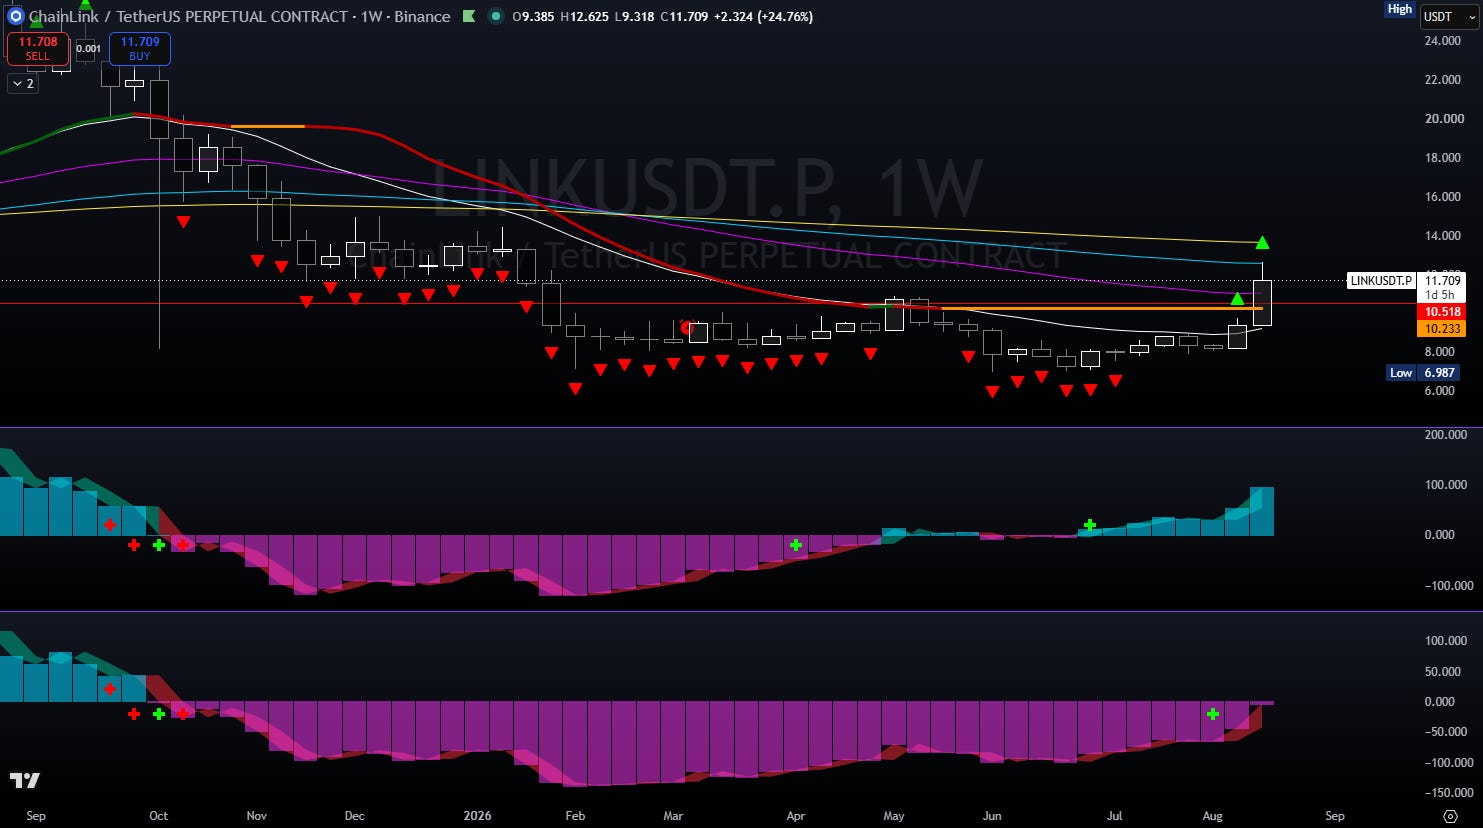Select the latest weekly candle body
The image size is (1483, 828).
(x=1262, y=303)
